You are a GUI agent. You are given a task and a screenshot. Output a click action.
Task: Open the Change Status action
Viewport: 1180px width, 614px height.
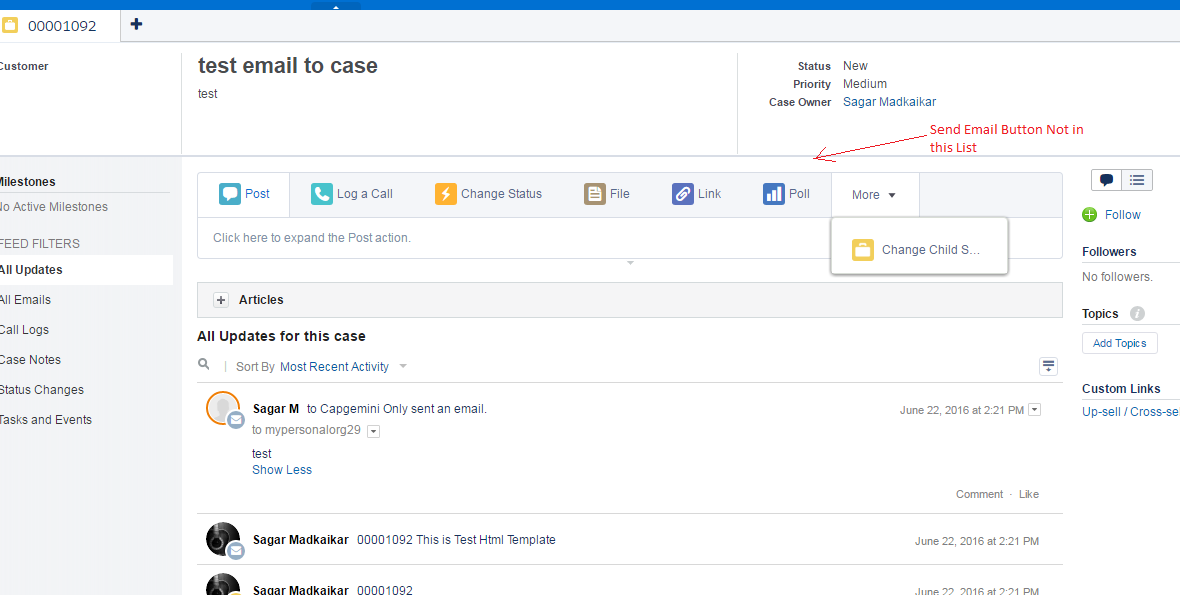(488, 194)
